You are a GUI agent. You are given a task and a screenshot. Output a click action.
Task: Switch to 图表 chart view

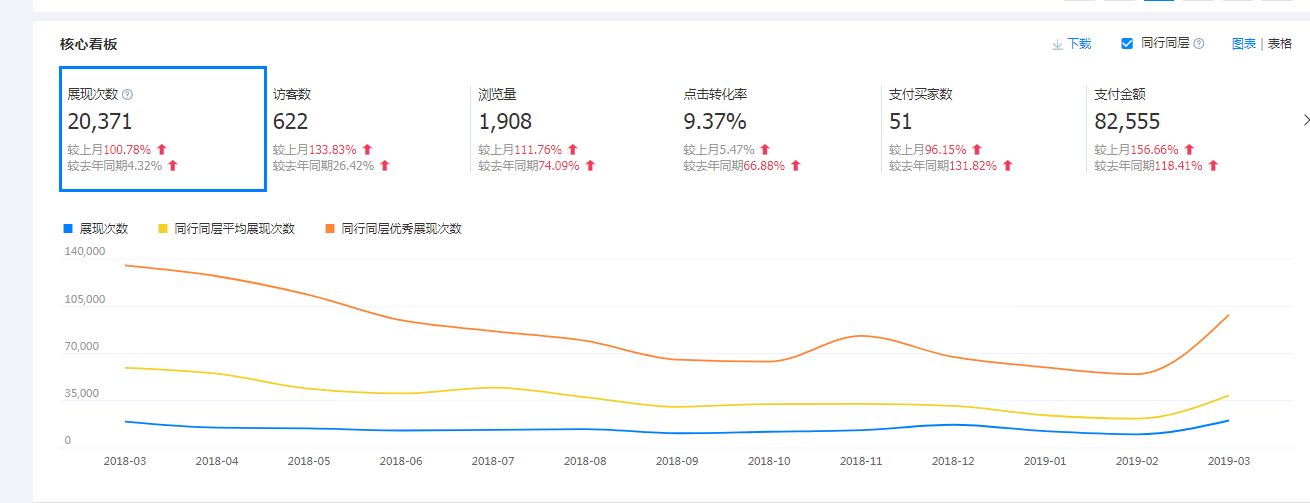[x=1244, y=44]
